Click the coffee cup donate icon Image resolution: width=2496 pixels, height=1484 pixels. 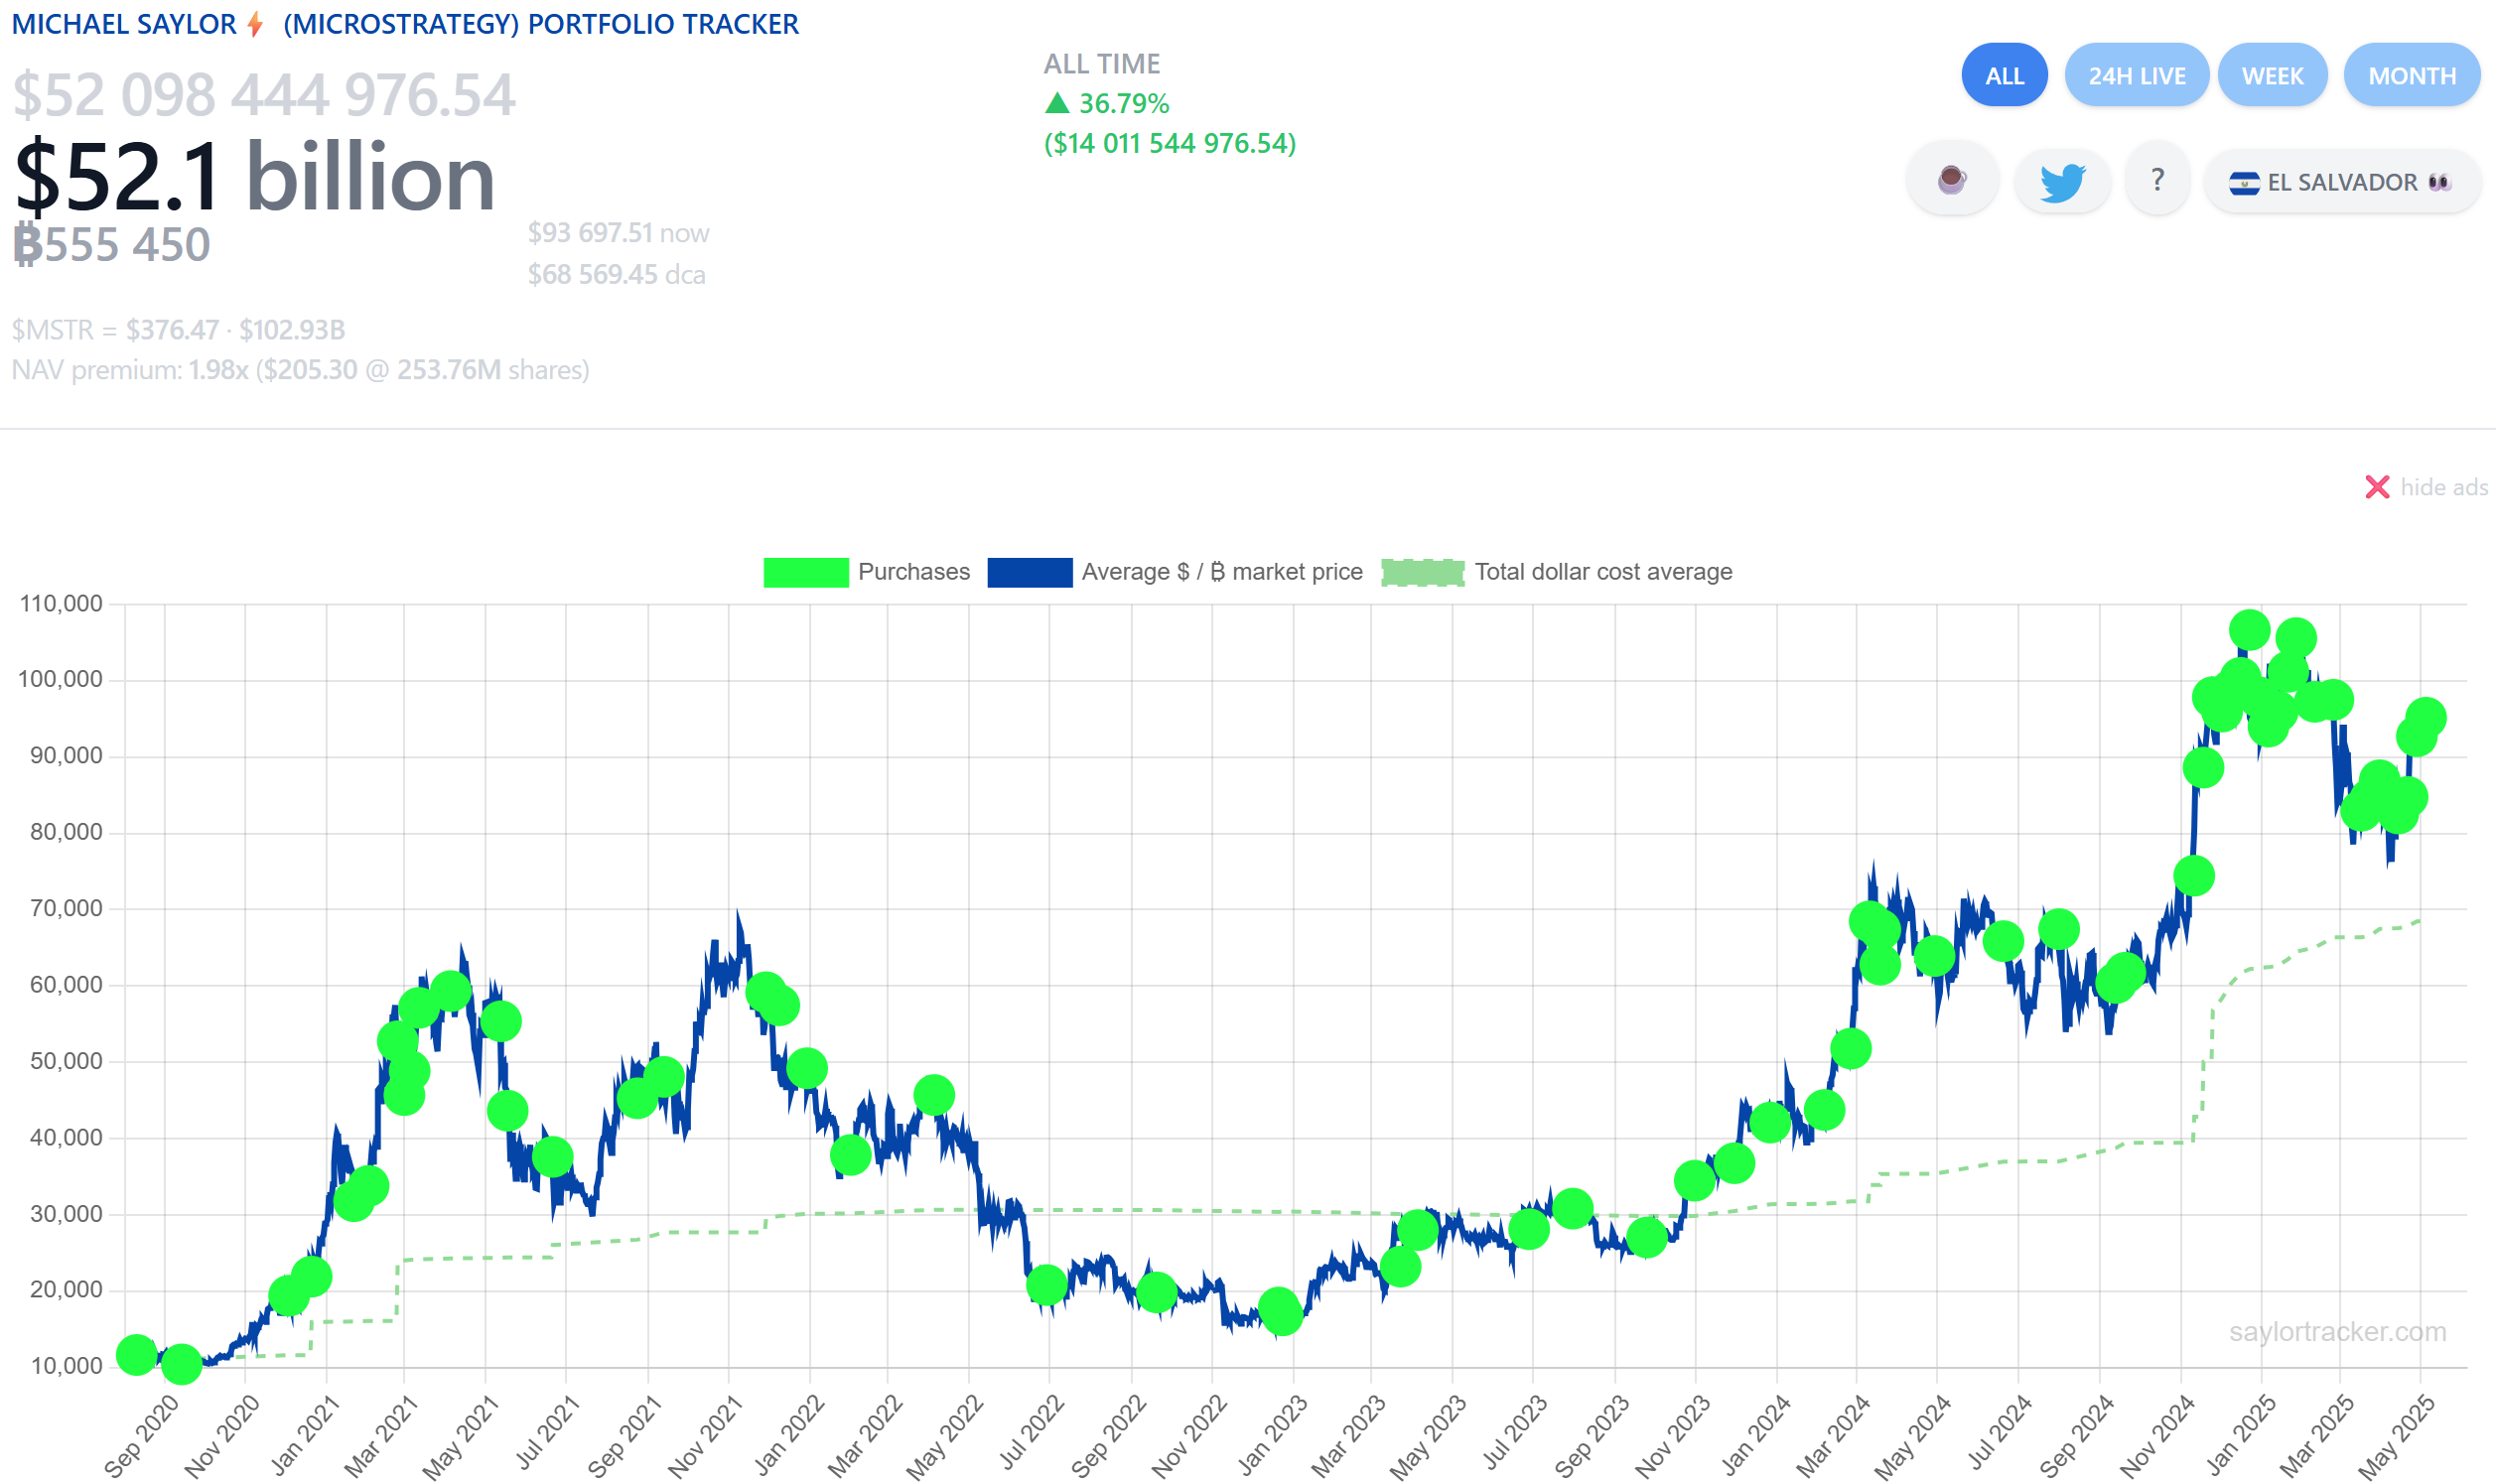pyautogui.click(x=1951, y=180)
